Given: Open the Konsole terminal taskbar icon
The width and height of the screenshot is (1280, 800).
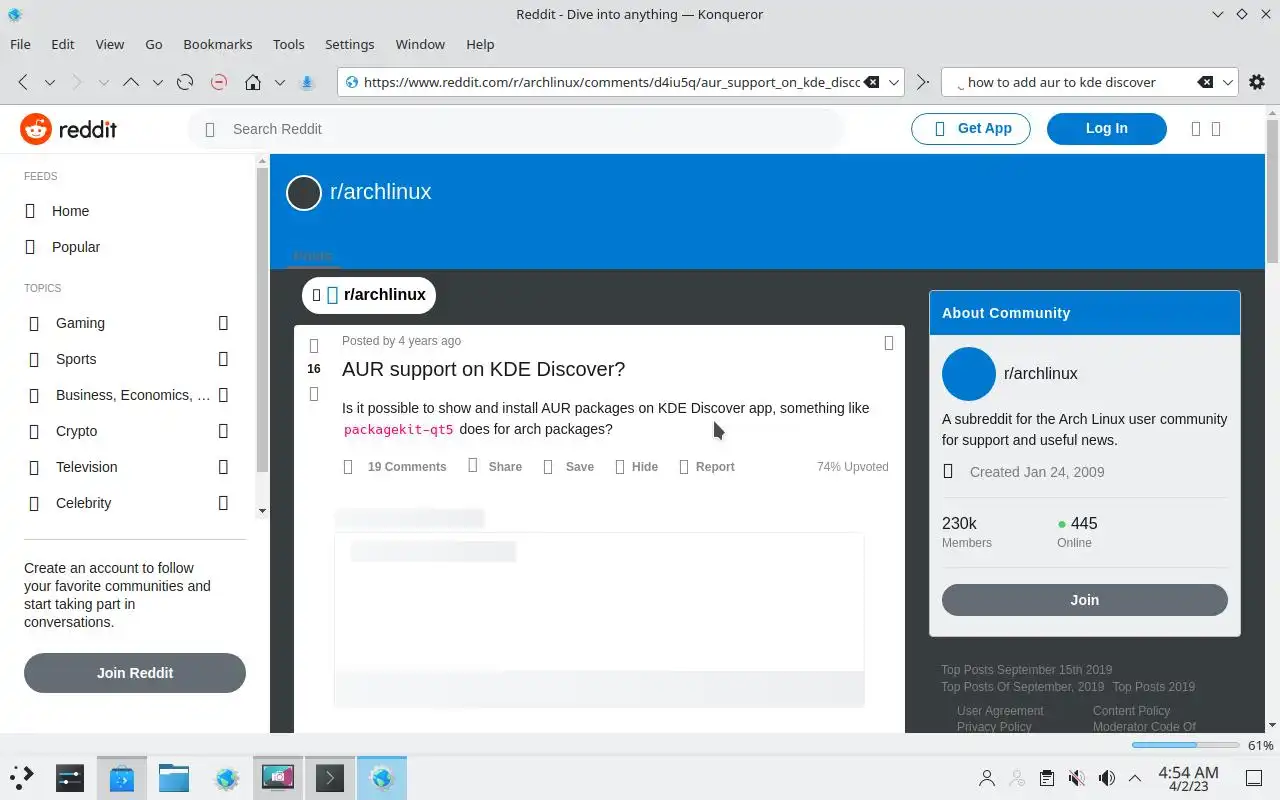Looking at the screenshot, I should coord(330,777).
